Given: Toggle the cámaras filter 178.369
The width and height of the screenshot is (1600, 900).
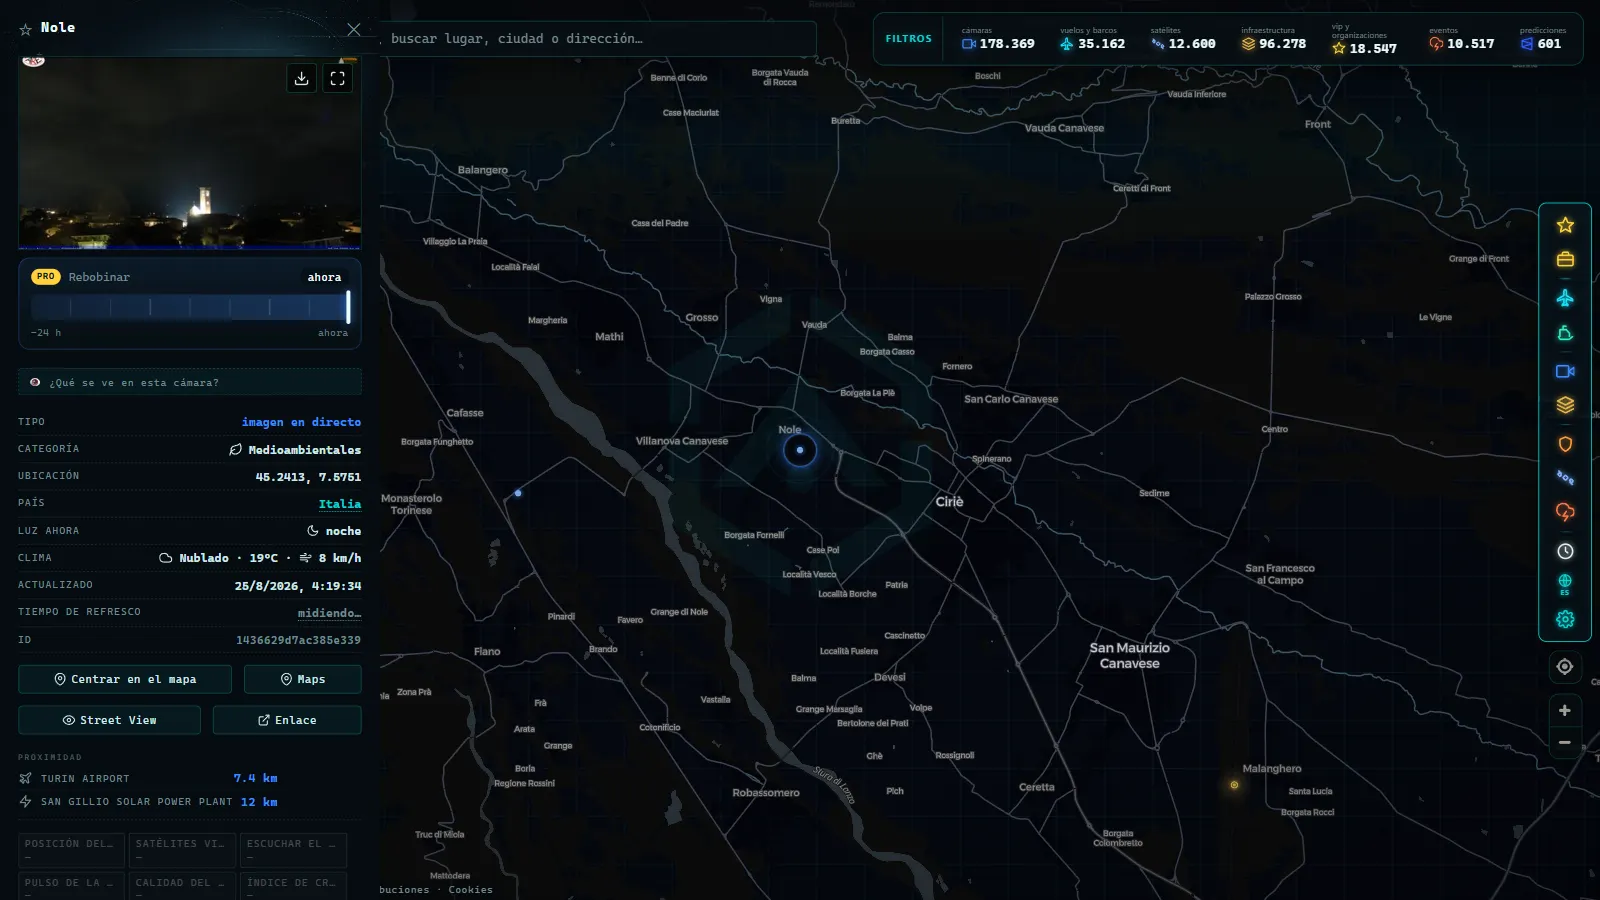Looking at the screenshot, I should 998,39.
